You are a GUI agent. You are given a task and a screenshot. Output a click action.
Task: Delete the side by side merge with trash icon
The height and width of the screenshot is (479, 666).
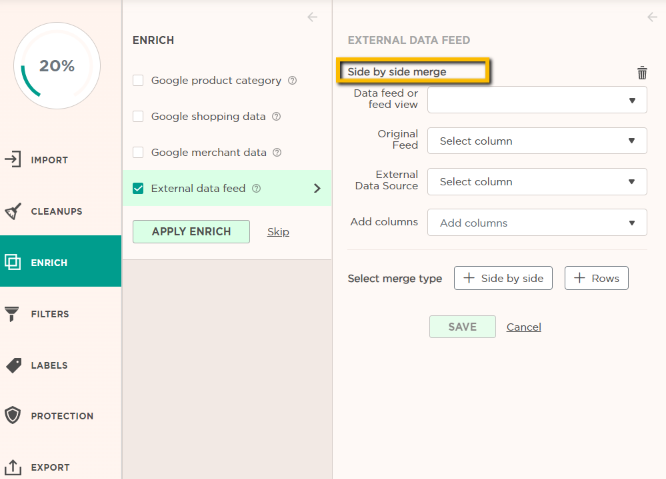click(x=642, y=73)
